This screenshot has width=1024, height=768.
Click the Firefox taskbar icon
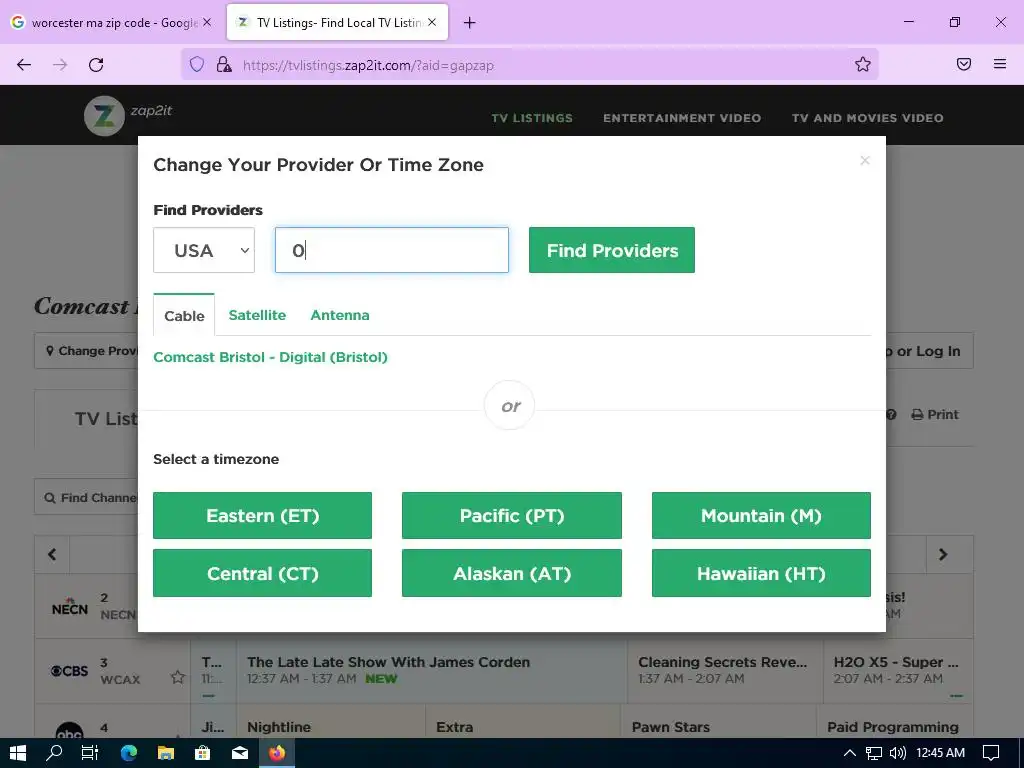(278, 753)
